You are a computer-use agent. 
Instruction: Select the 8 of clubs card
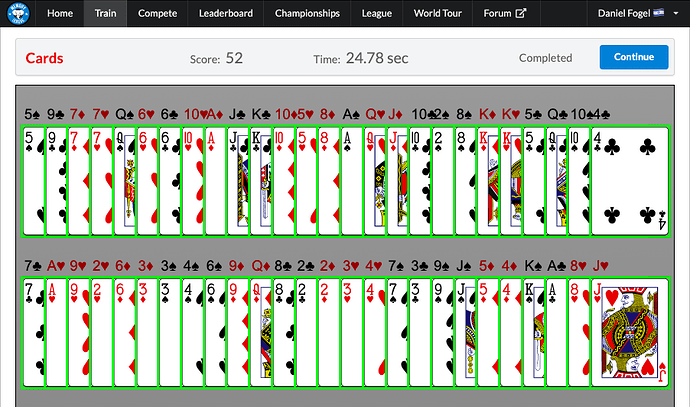284,332
